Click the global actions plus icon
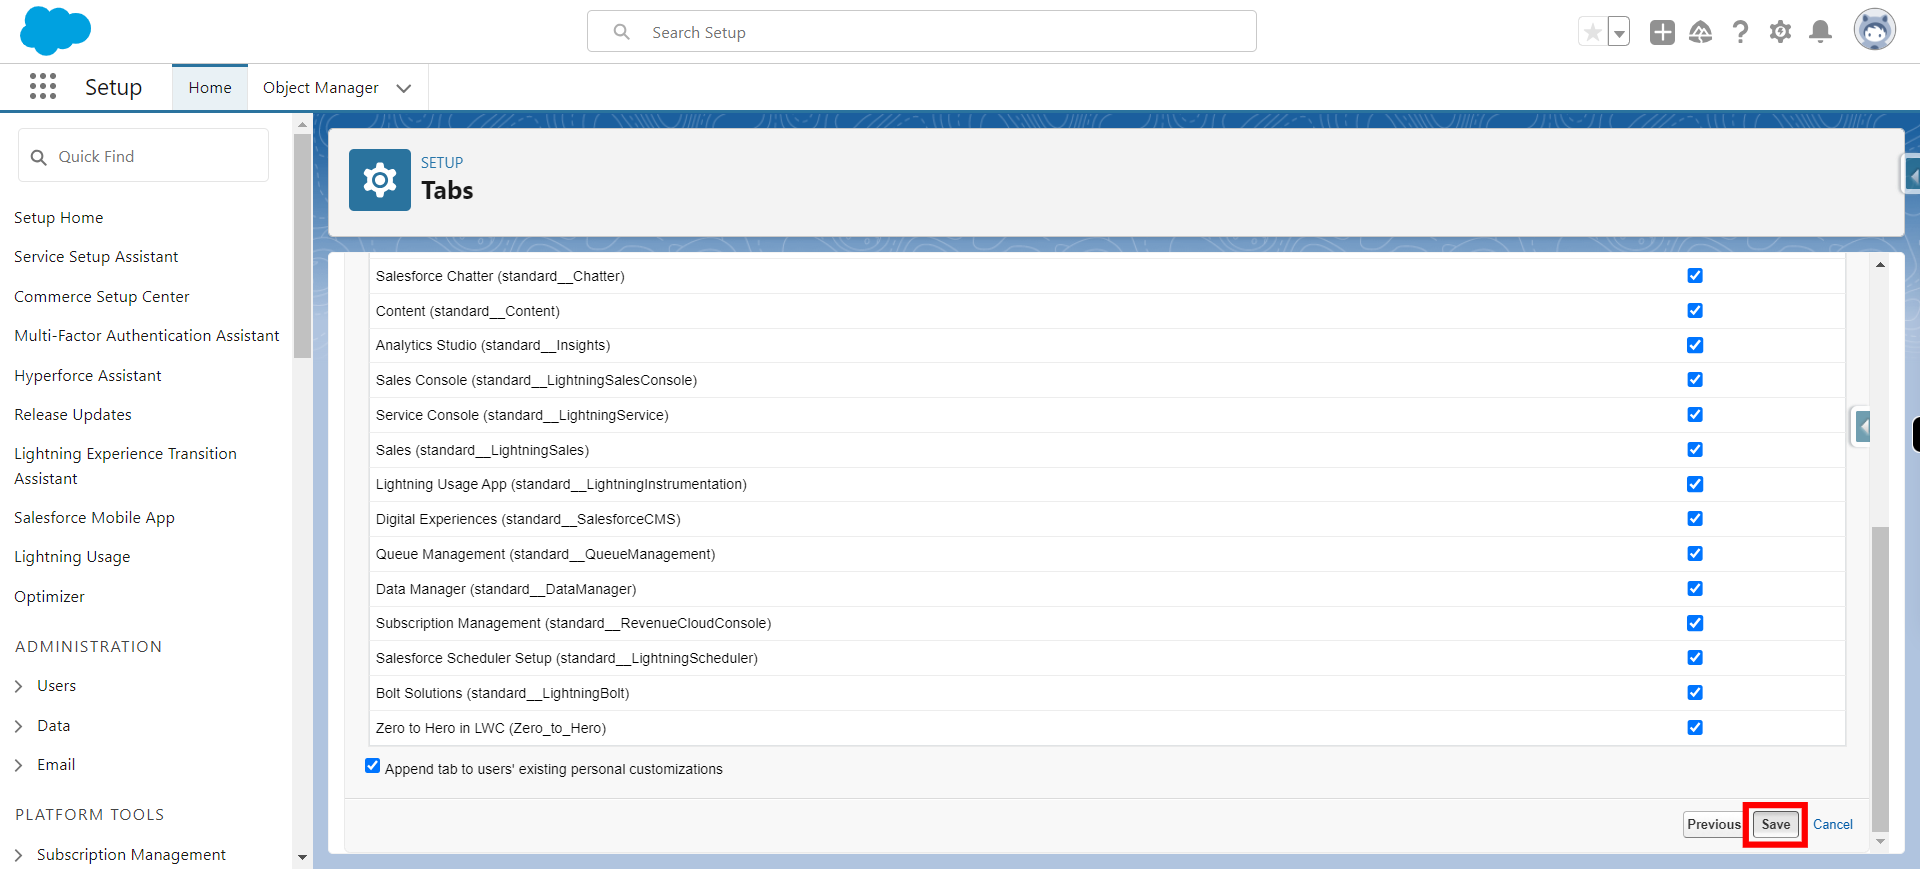Image resolution: width=1920 pixels, height=869 pixels. point(1662,32)
